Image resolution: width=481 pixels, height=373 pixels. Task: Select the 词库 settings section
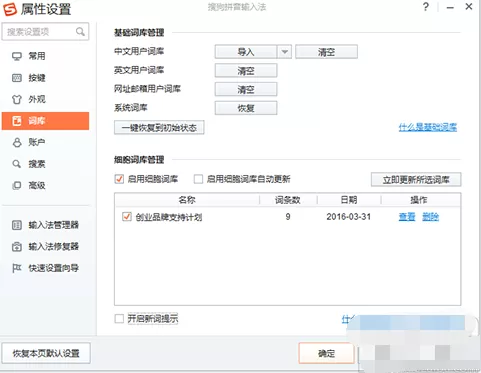point(45,121)
